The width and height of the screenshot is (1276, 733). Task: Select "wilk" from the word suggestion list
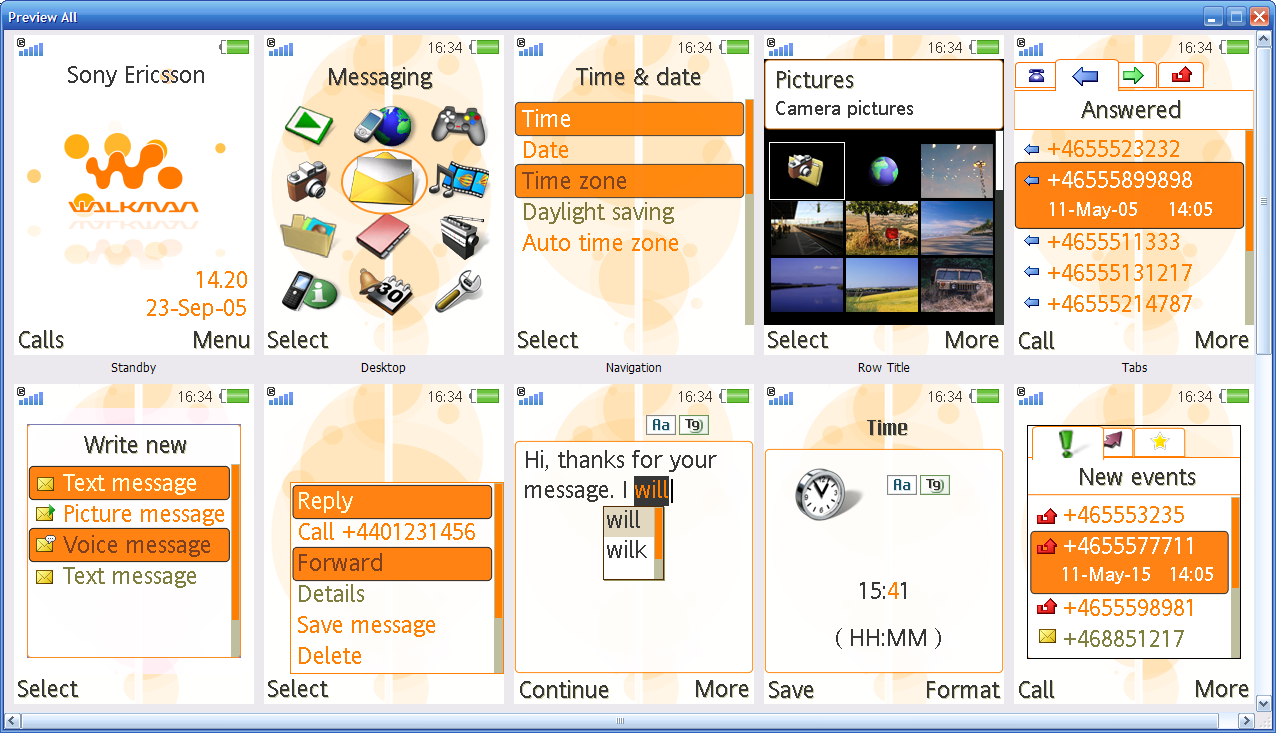pos(625,548)
